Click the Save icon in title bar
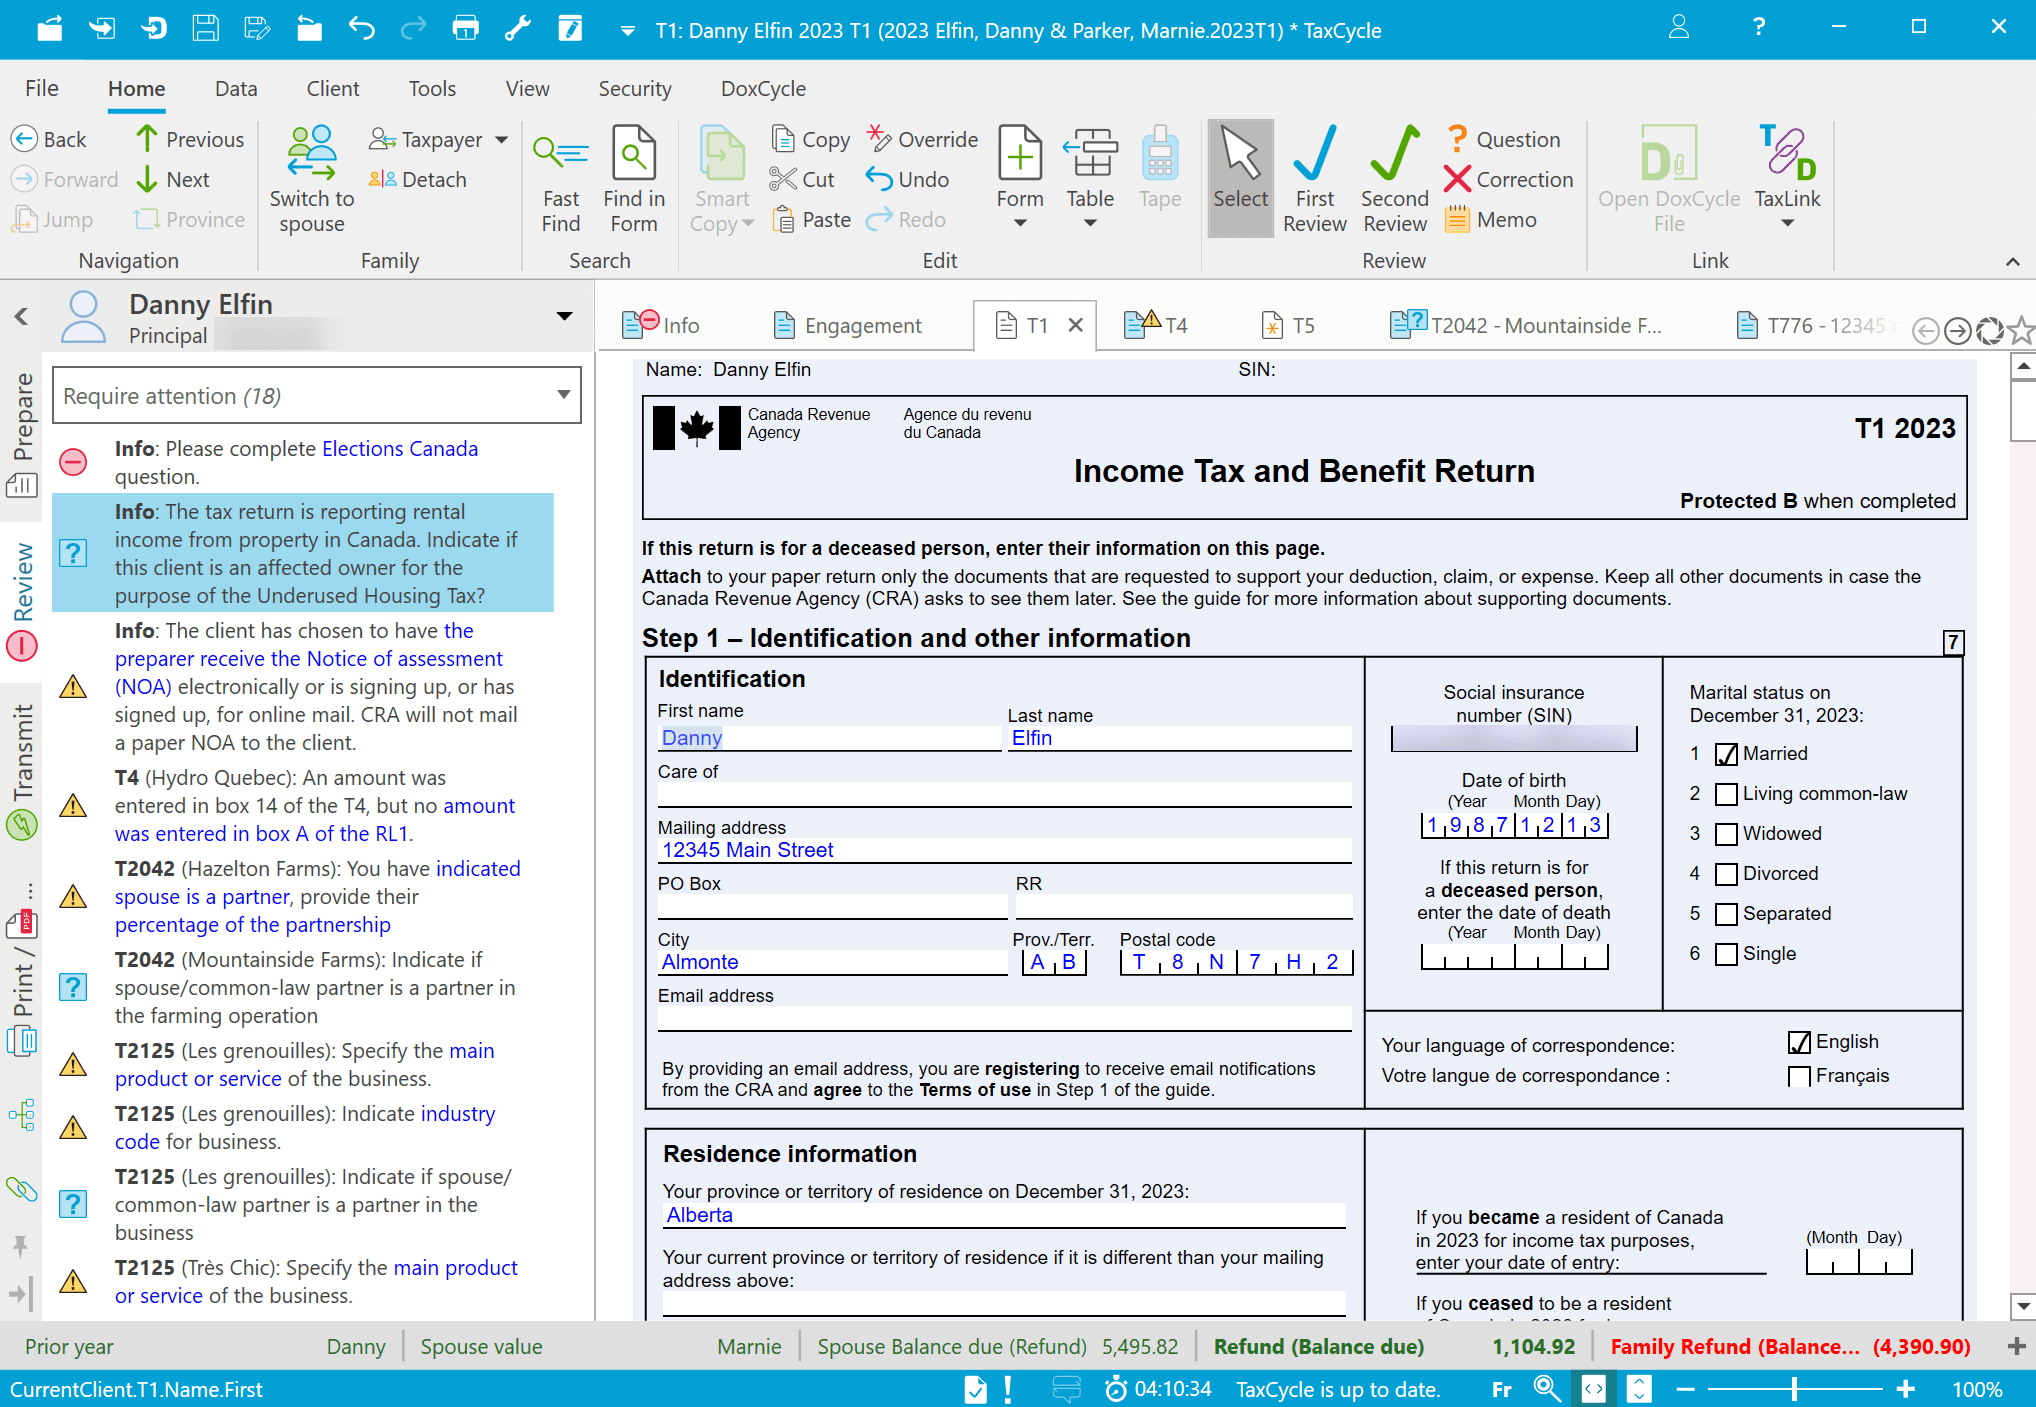 (x=206, y=28)
